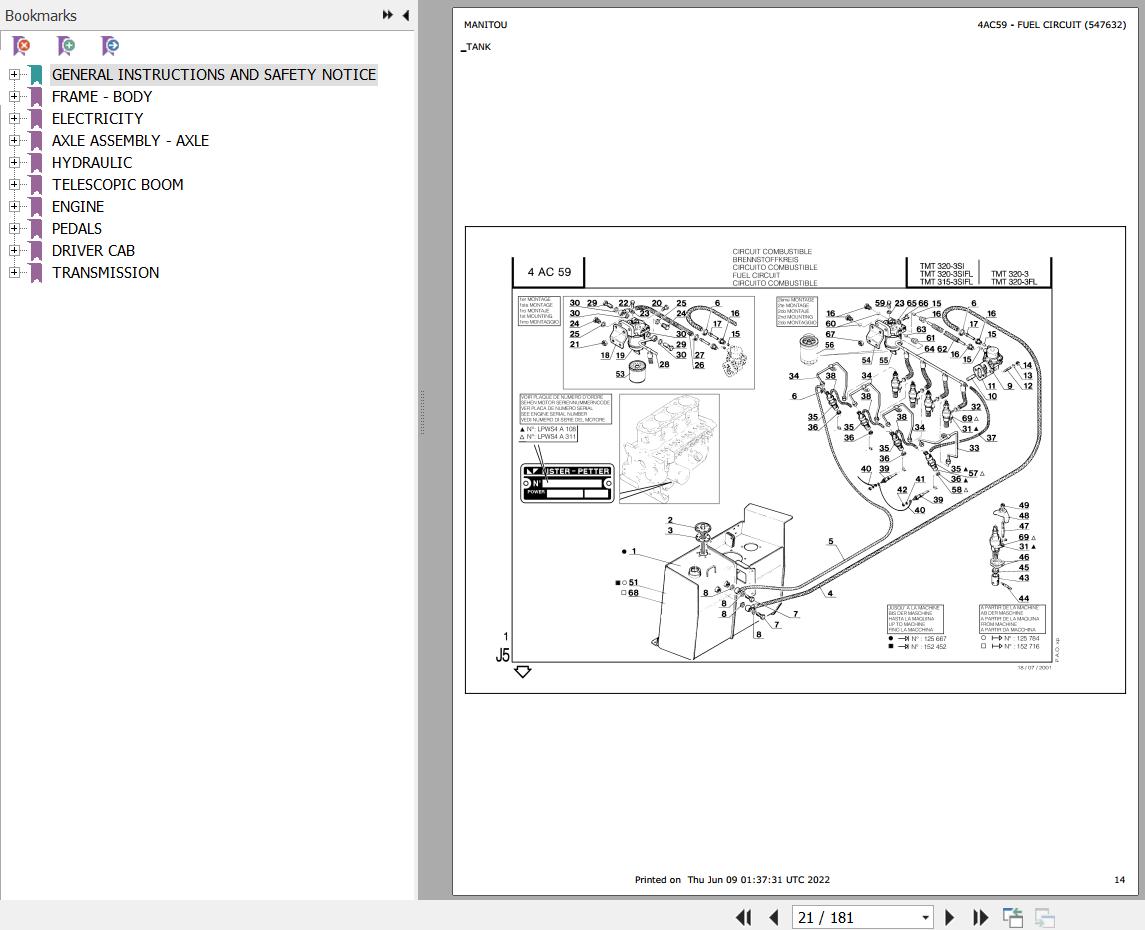Expand the ELECTRICITY bookmark node
The width and height of the screenshot is (1145, 930).
14,118
